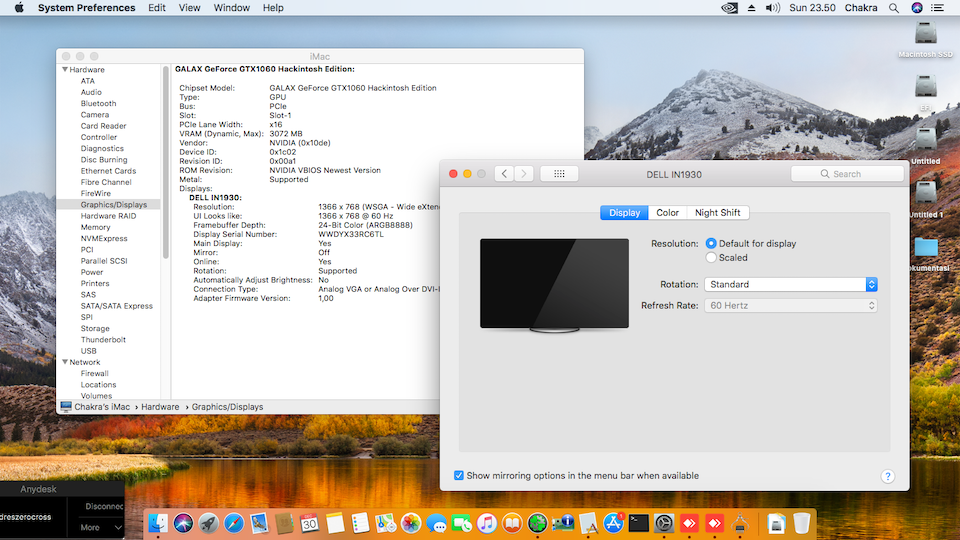Select the Scaled resolution option
Viewport: 960px width, 540px height.
[711, 258]
